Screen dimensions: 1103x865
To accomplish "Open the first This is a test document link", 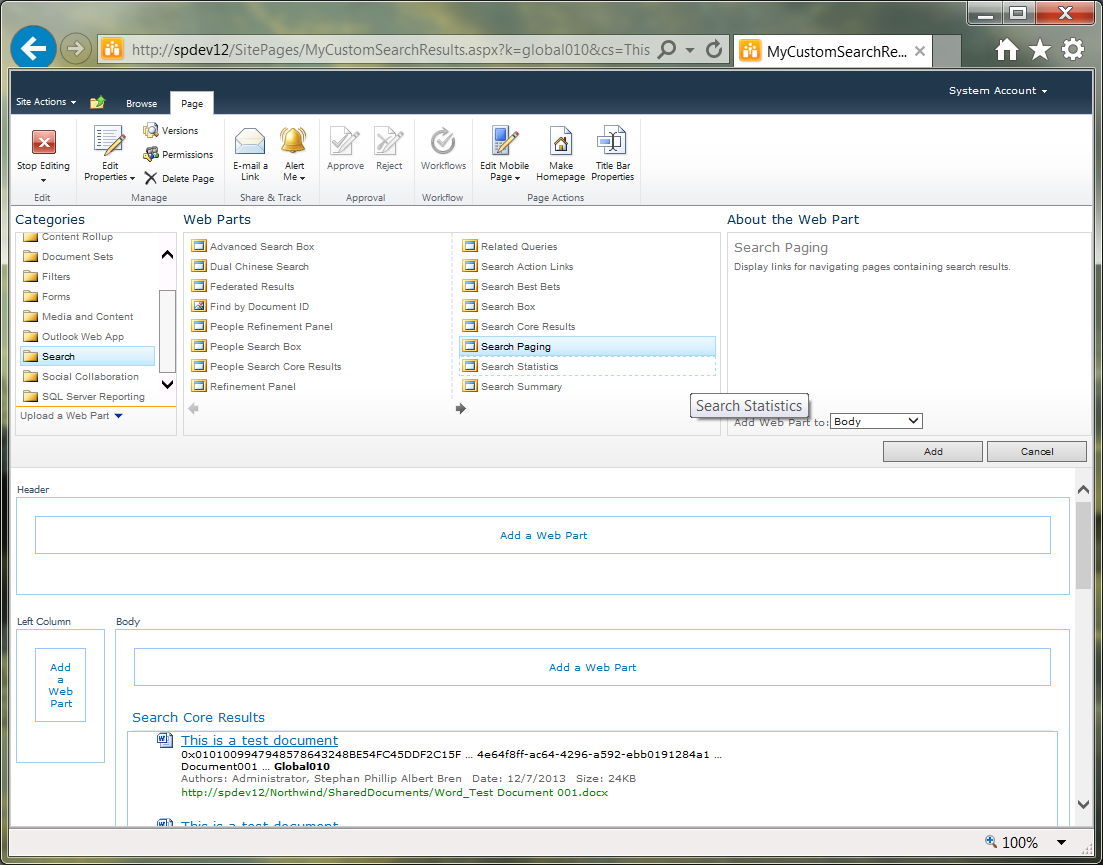I will [260, 741].
